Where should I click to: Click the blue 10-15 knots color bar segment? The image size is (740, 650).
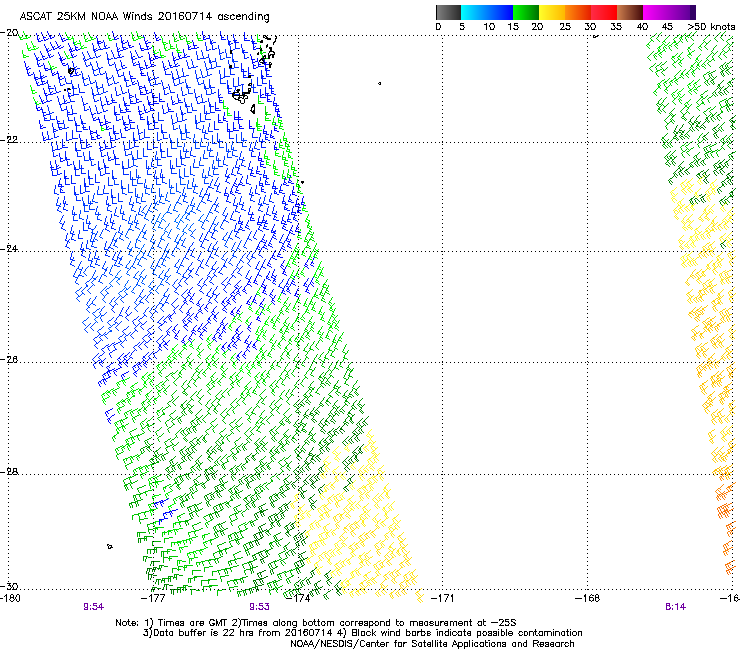(x=500, y=12)
